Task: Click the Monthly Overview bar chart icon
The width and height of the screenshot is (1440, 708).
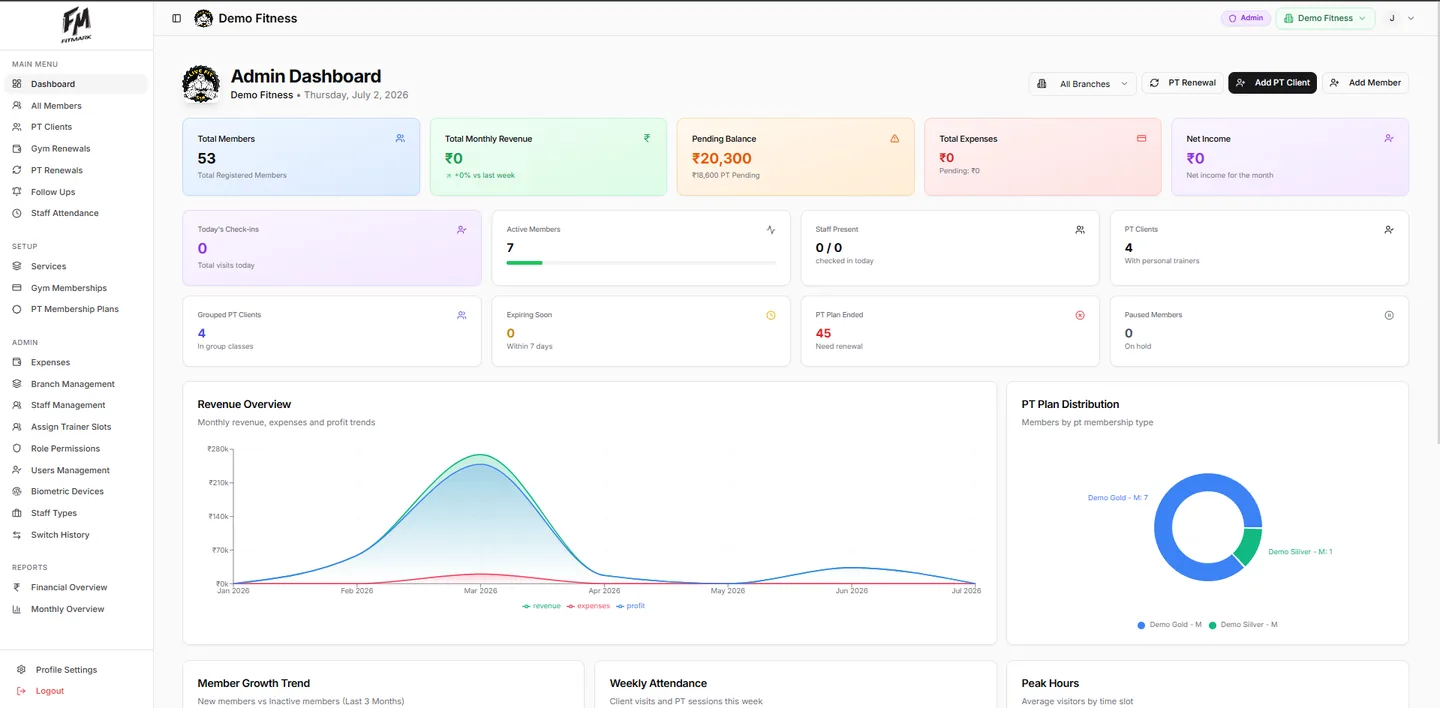Action: [x=17, y=609]
